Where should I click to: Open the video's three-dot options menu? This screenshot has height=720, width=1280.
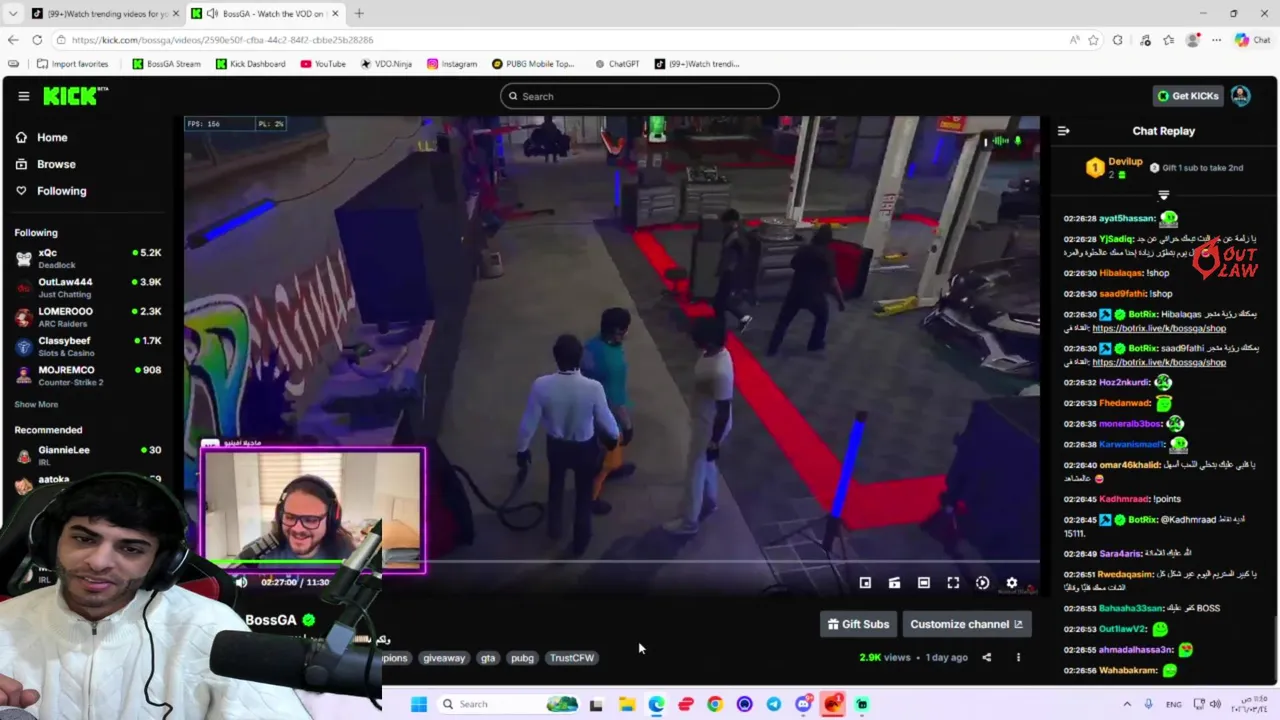tap(1018, 657)
